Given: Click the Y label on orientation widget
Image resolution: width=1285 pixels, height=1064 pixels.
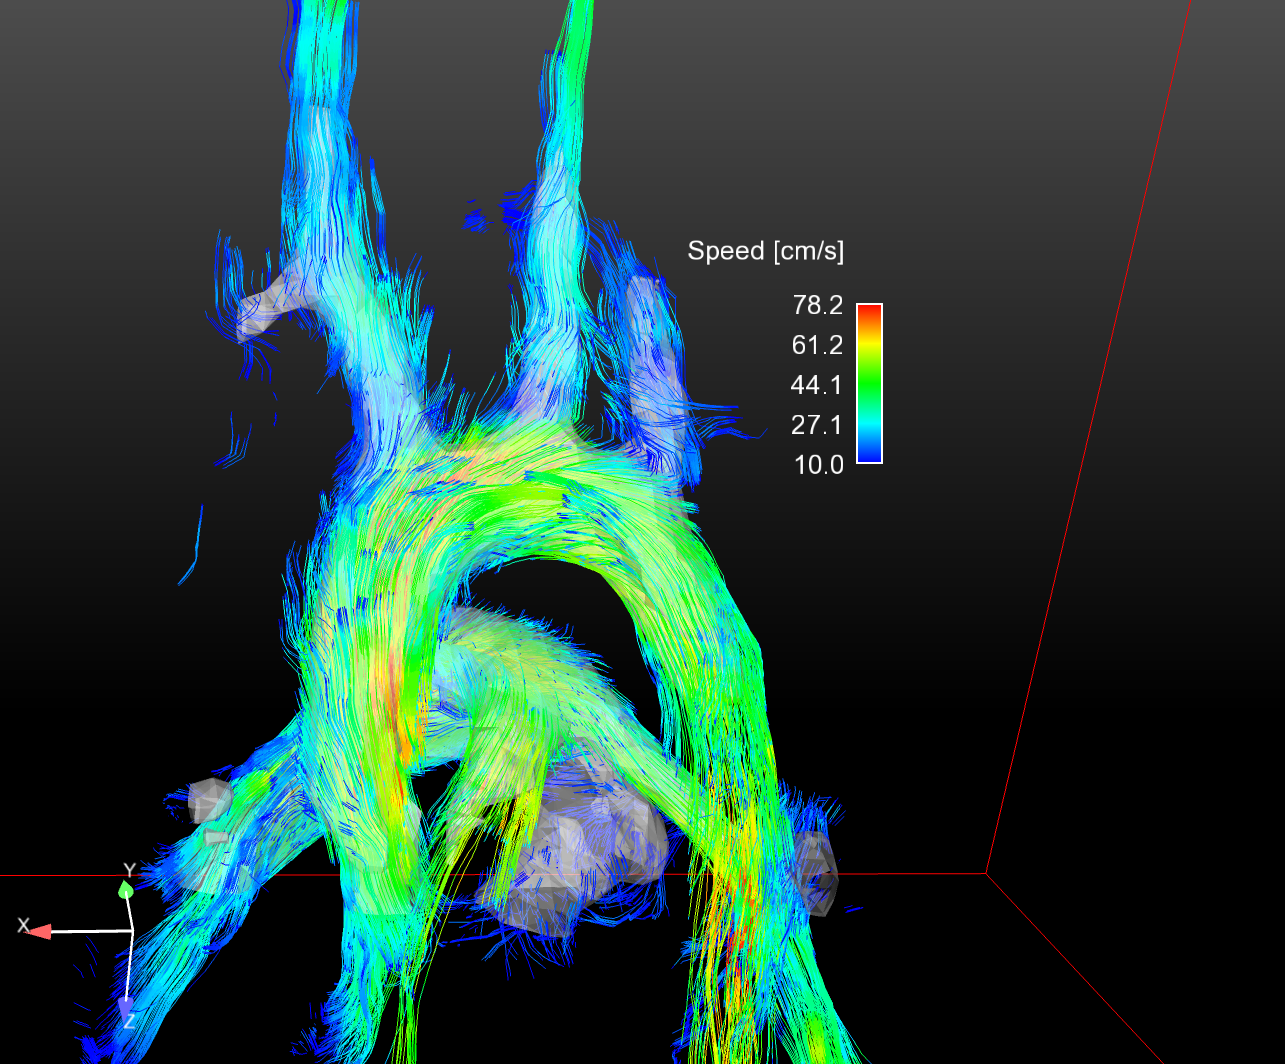Looking at the screenshot, I should click(129, 870).
